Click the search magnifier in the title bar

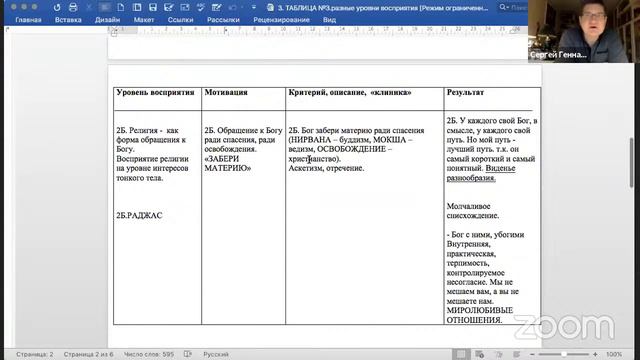[502, 7]
